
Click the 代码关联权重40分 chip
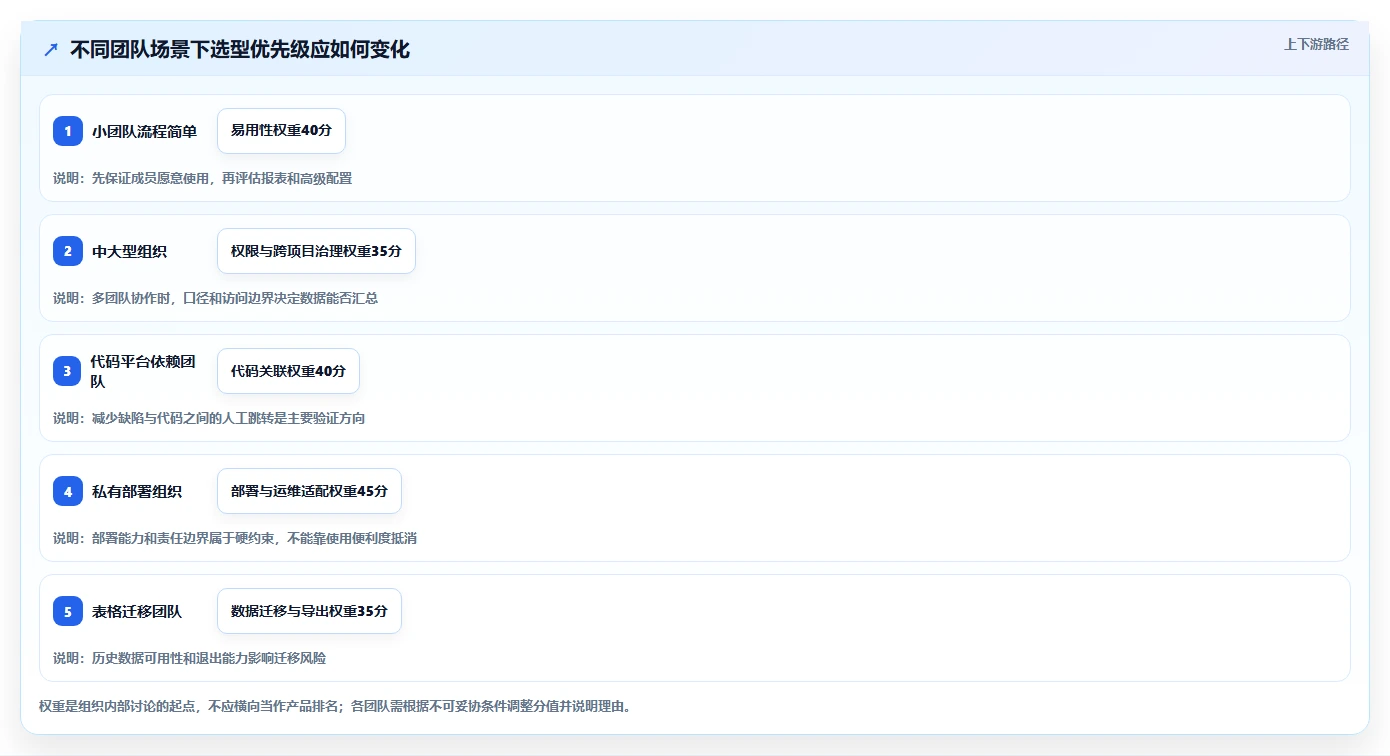288,371
